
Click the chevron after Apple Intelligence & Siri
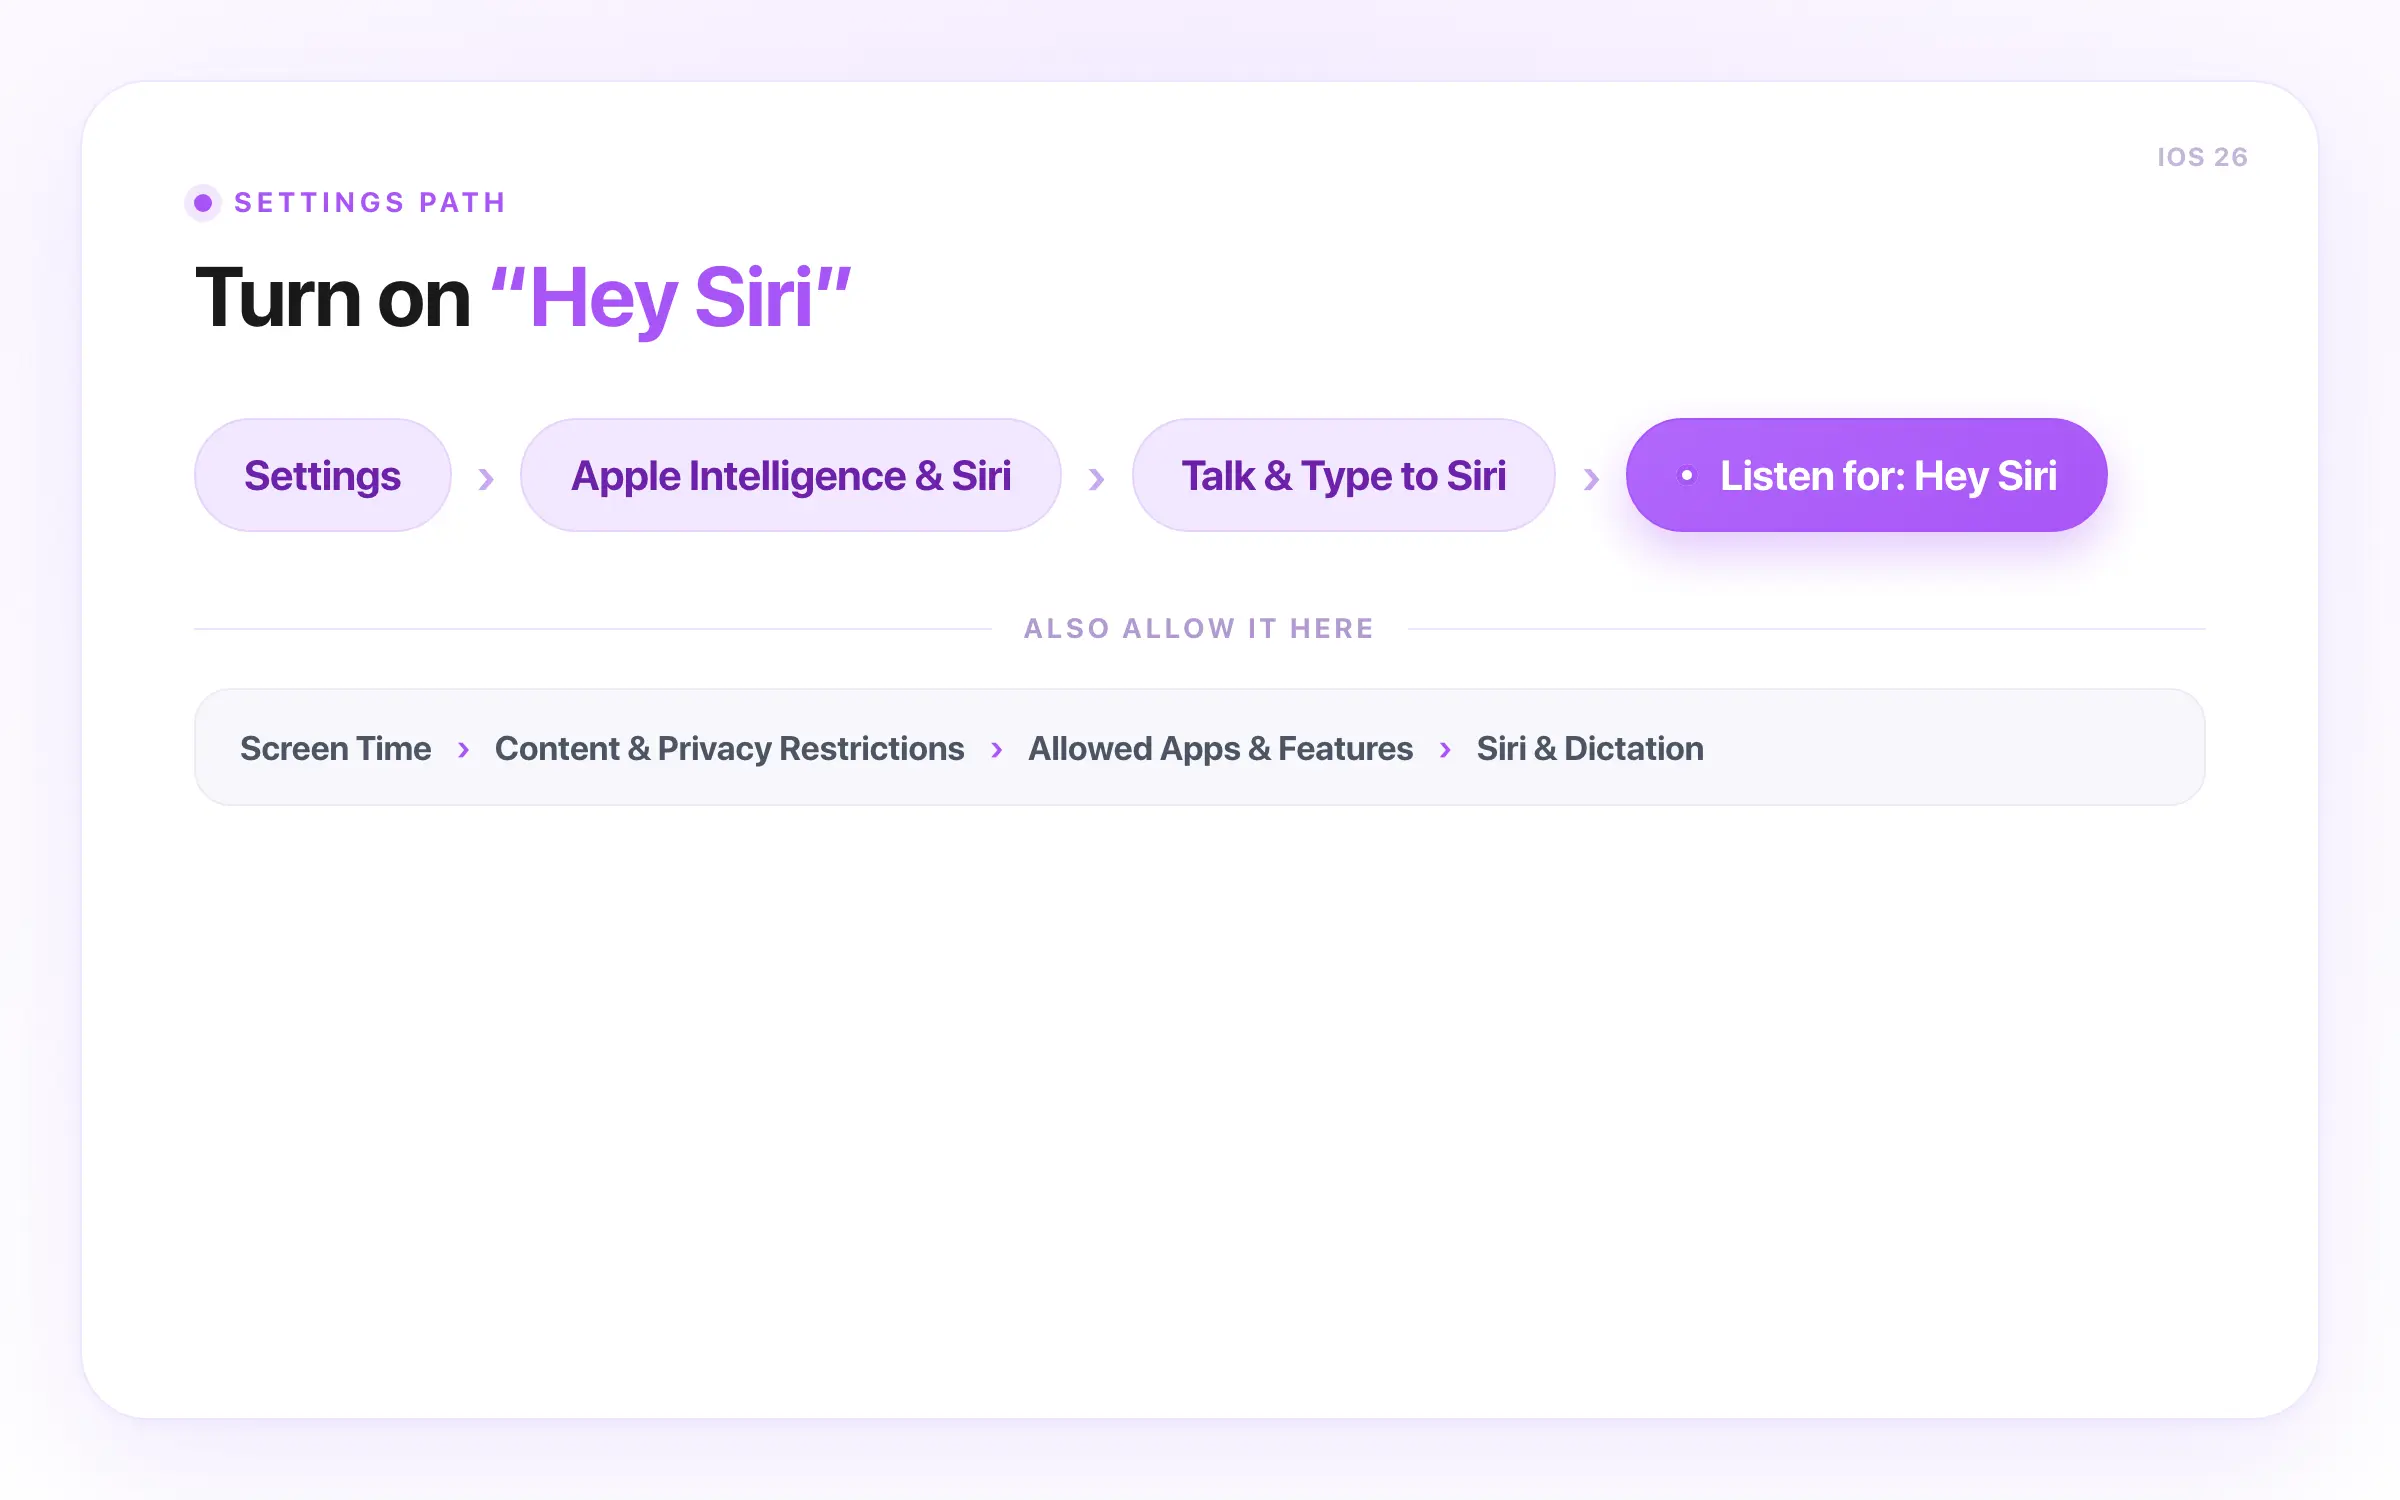point(1096,479)
